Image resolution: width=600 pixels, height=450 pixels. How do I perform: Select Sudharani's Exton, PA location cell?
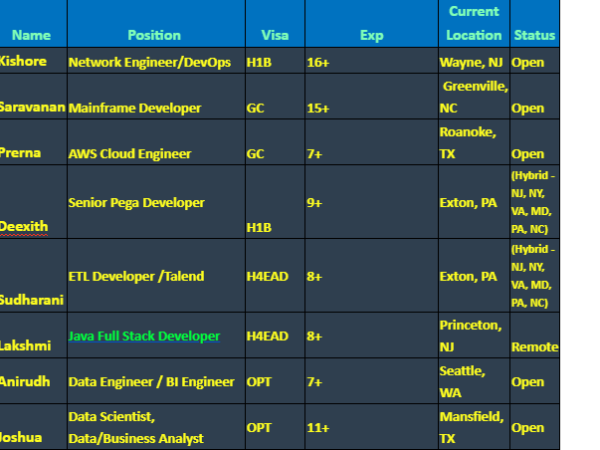click(x=474, y=276)
